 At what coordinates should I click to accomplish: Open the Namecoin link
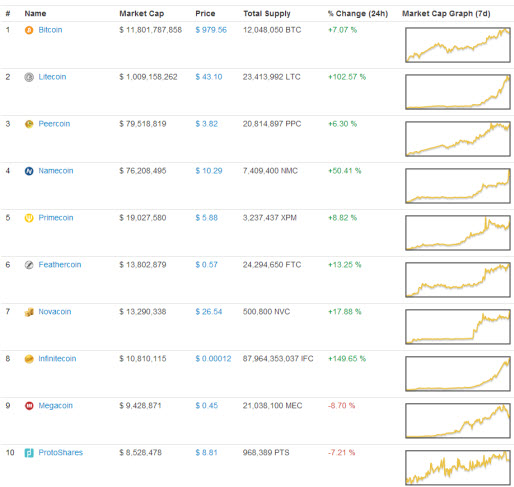[x=56, y=171]
